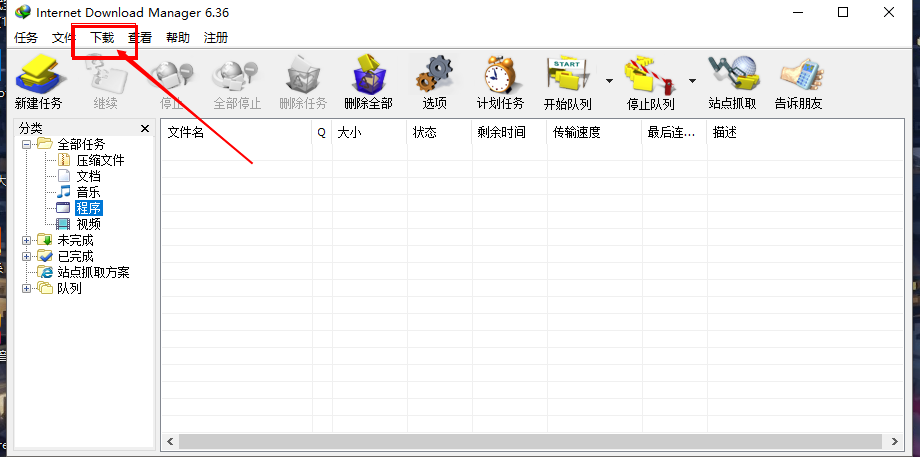Expand the 未完成 tree node
The width and height of the screenshot is (920, 457).
[x=26, y=241]
